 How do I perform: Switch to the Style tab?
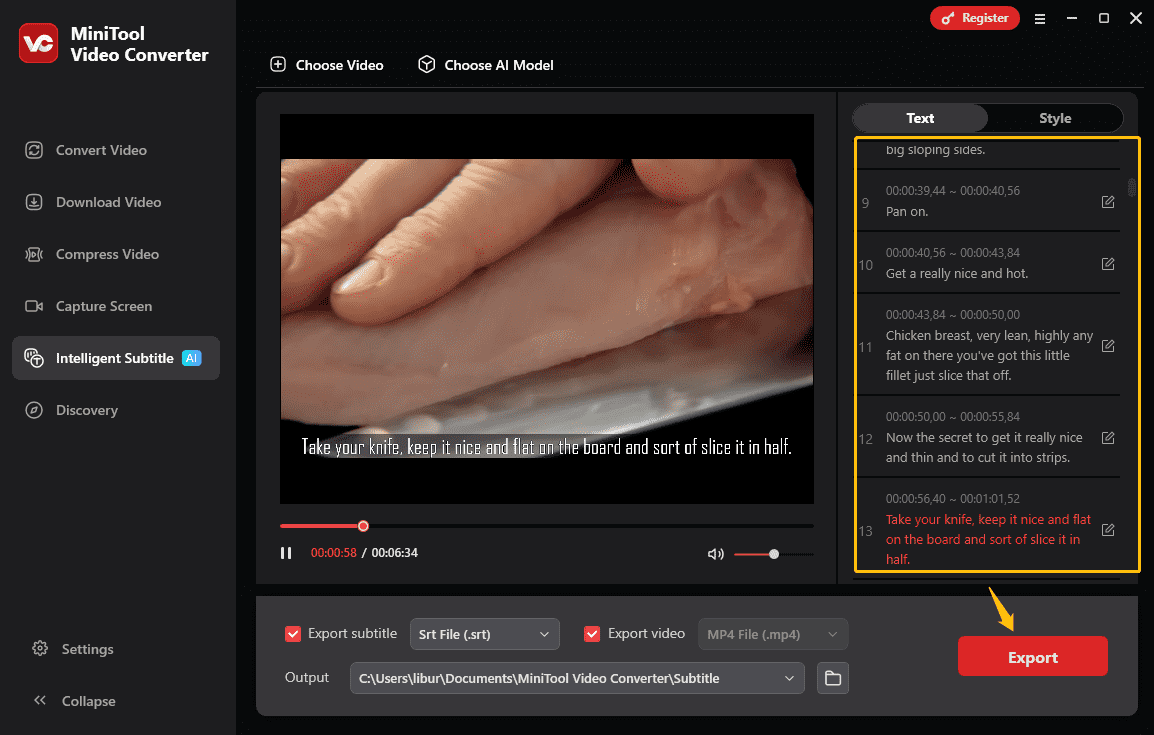tap(1055, 118)
